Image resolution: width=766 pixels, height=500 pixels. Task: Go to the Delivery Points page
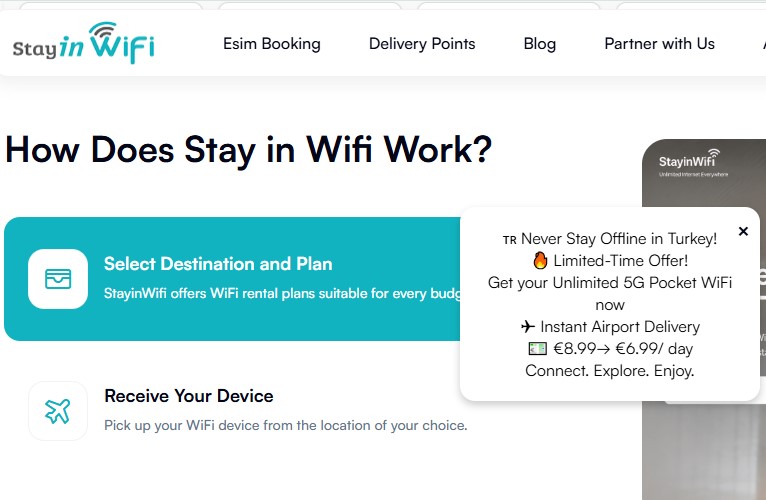tap(422, 43)
